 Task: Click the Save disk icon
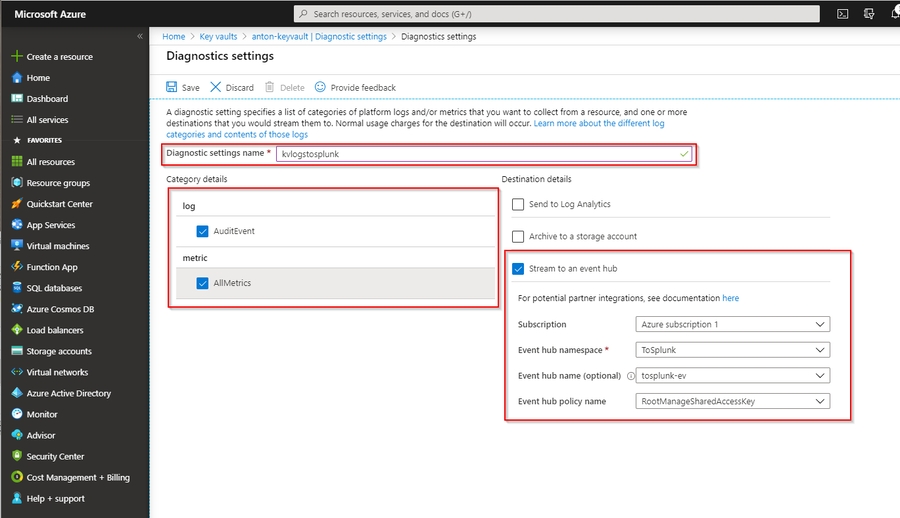pos(172,88)
